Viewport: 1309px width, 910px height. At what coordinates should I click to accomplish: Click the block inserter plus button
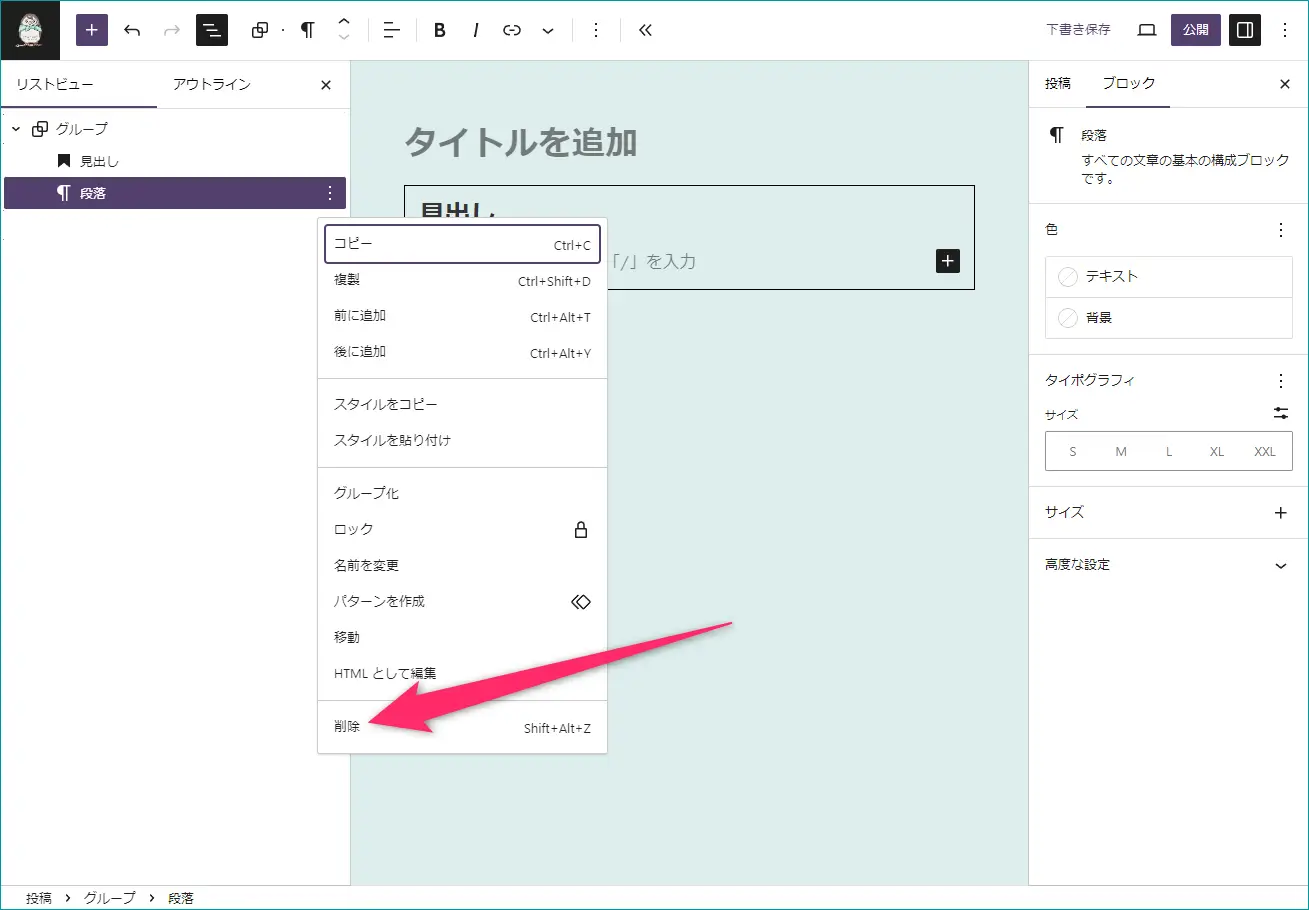click(x=92, y=30)
